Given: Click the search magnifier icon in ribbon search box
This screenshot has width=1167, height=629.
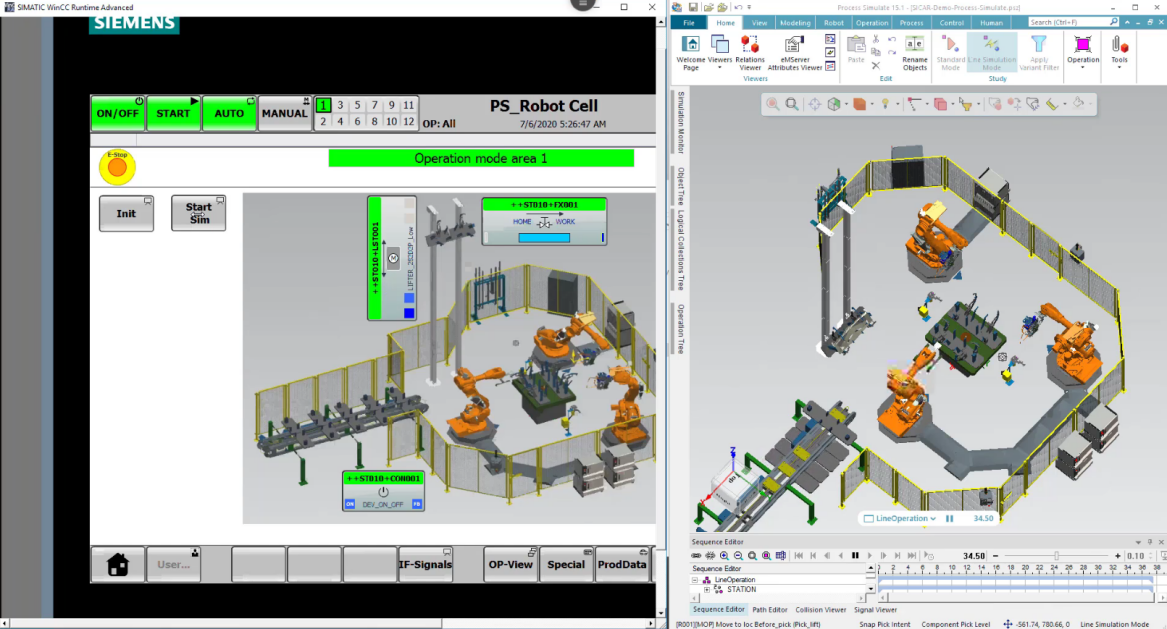Looking at the screenshot, I should click(1113, 22).
